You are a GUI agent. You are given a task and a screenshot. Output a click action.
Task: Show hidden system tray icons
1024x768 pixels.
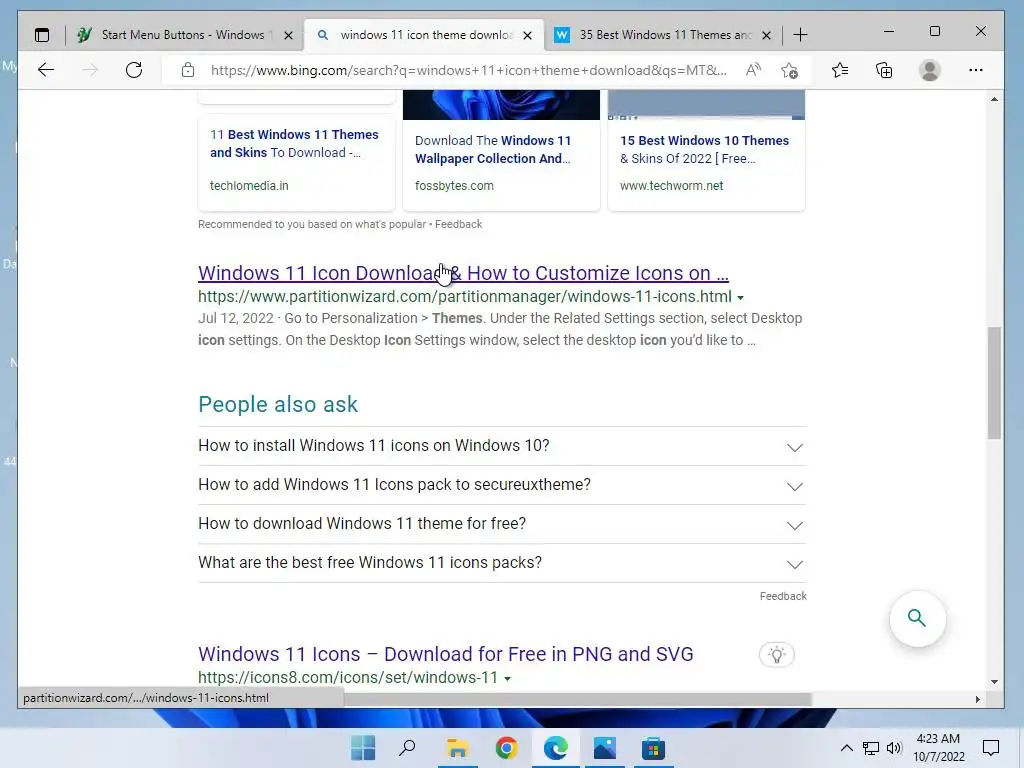pos(846,748)
